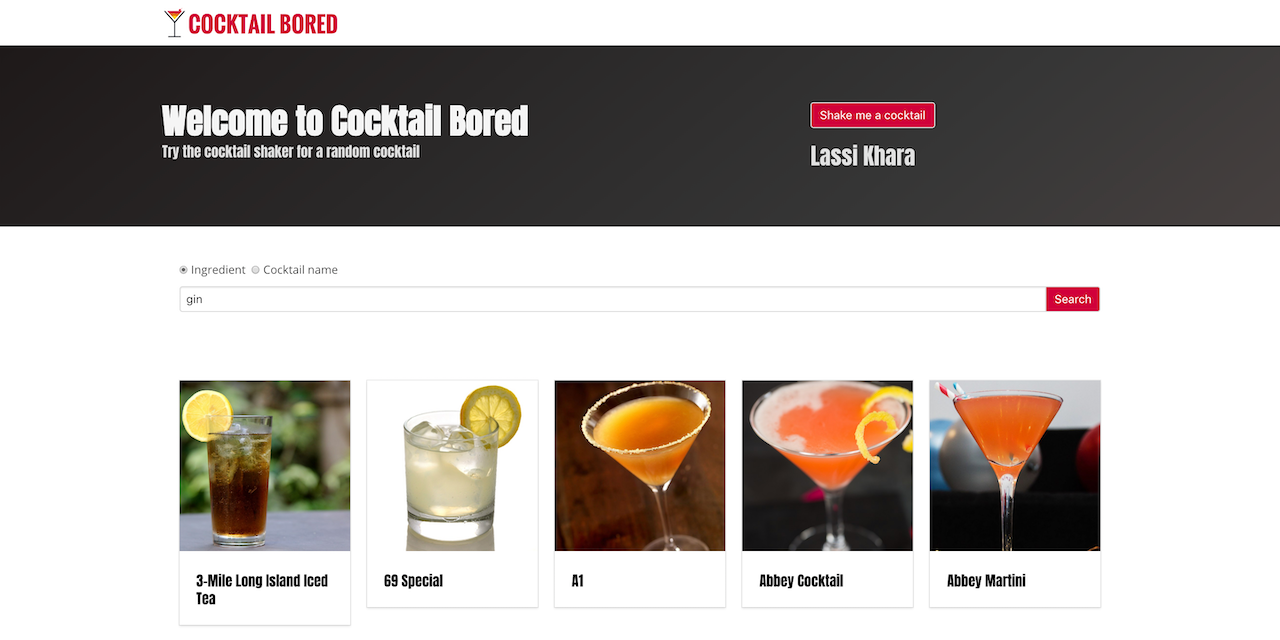Screen dimensions: 1280x640
Task: Click the Abbey Cocktail card title
Action: (x=801, y=580)
